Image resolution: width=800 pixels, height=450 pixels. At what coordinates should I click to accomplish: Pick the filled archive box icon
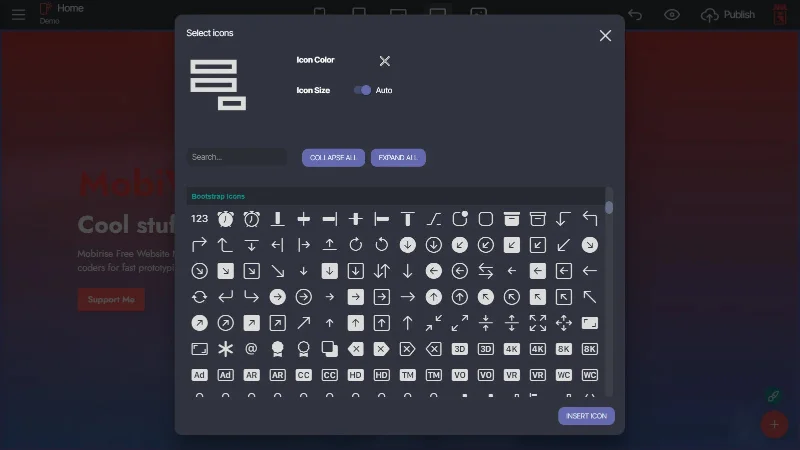pyautogui.click(x=512, y=219)
